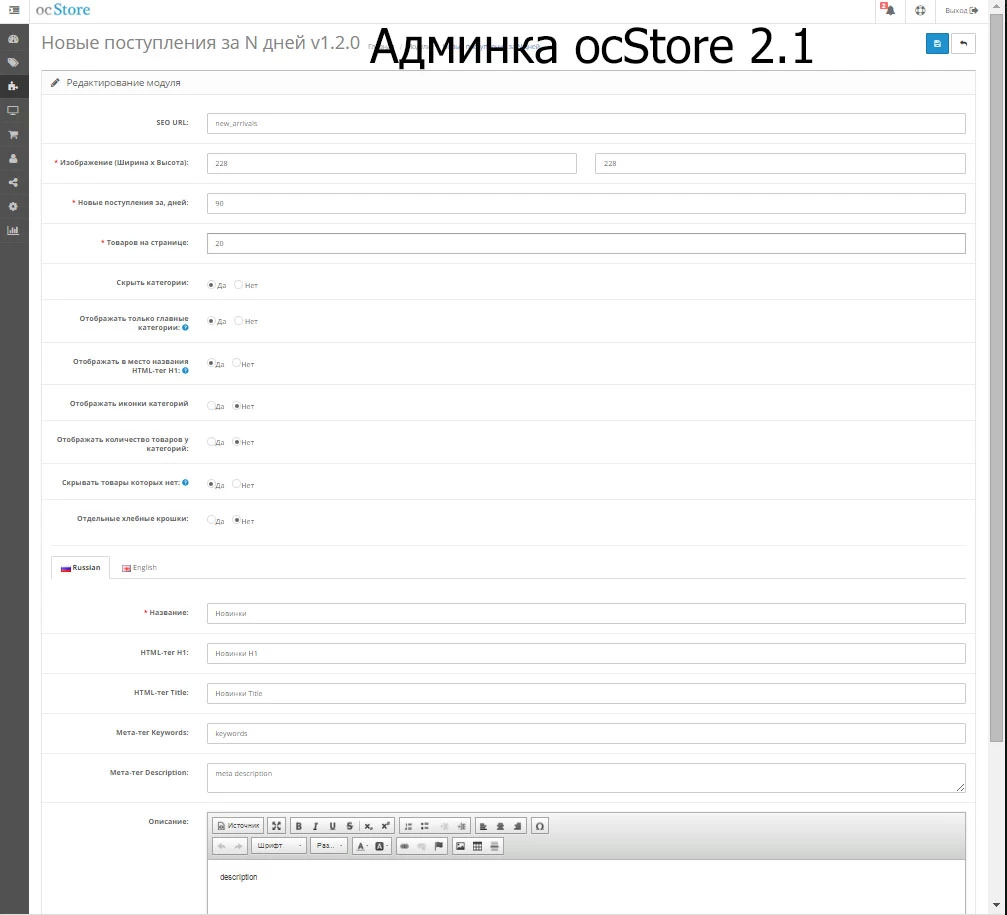
Task: Insert a numbered list in the editor
Action: 408,826
